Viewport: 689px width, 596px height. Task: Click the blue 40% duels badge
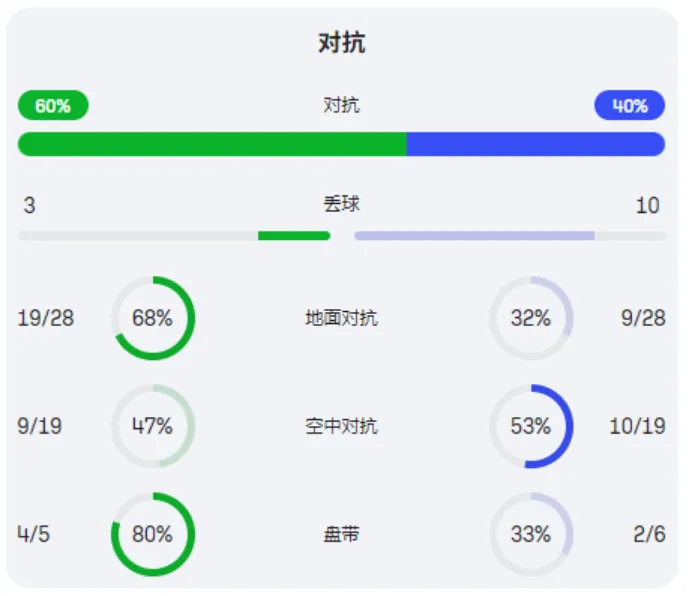pos(629,106)
